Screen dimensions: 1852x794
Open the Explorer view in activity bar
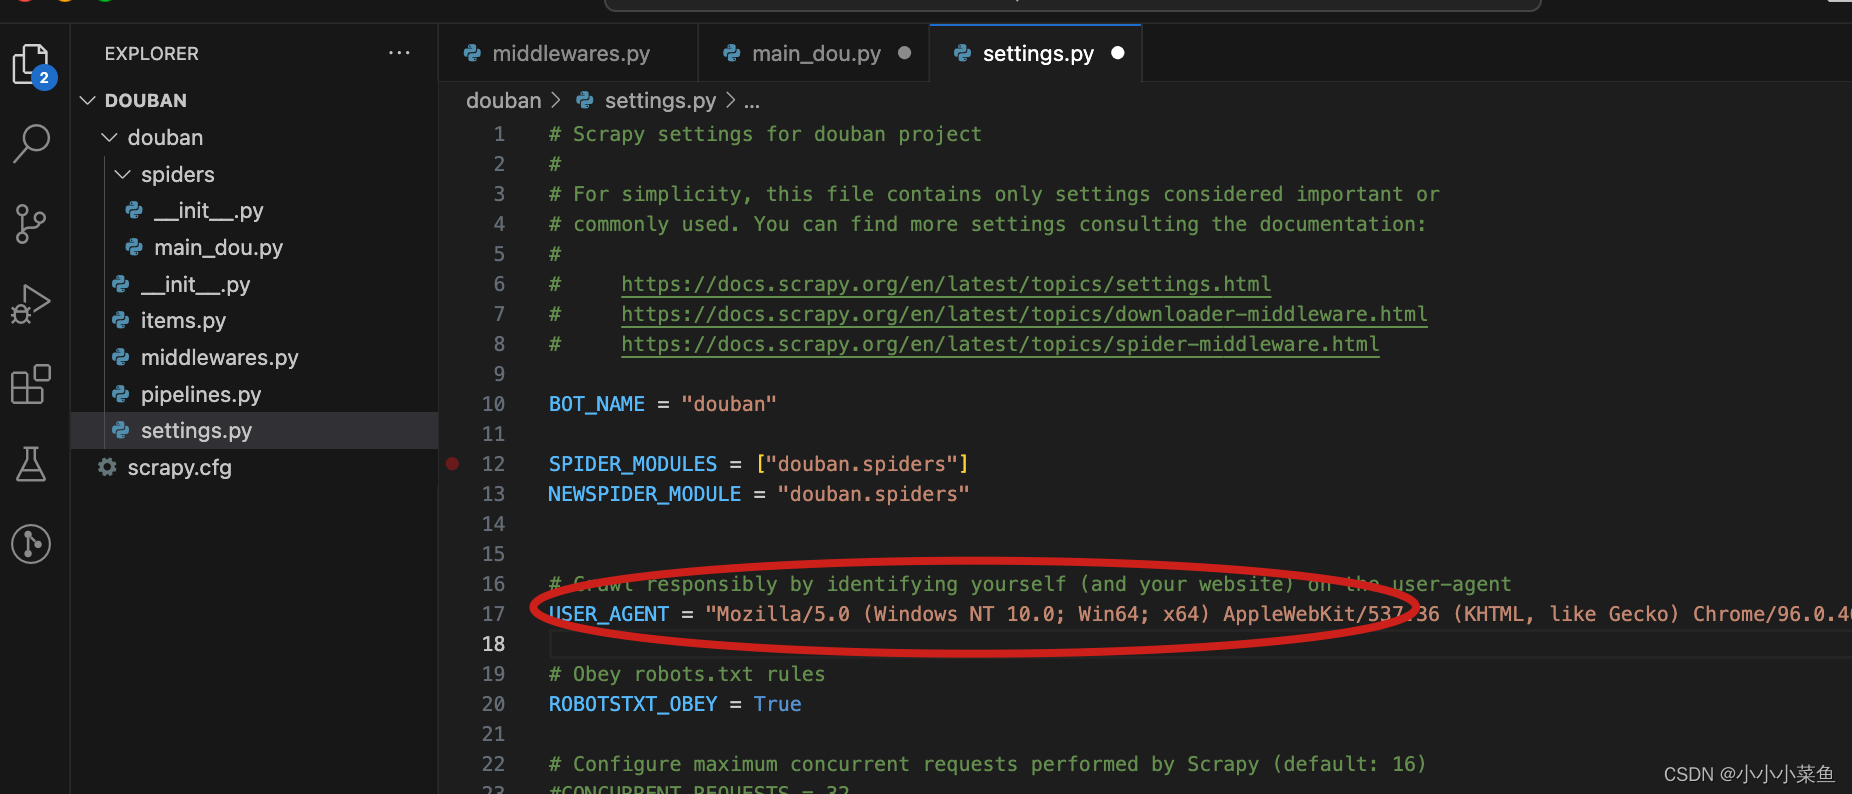click(x=32, y=65)
